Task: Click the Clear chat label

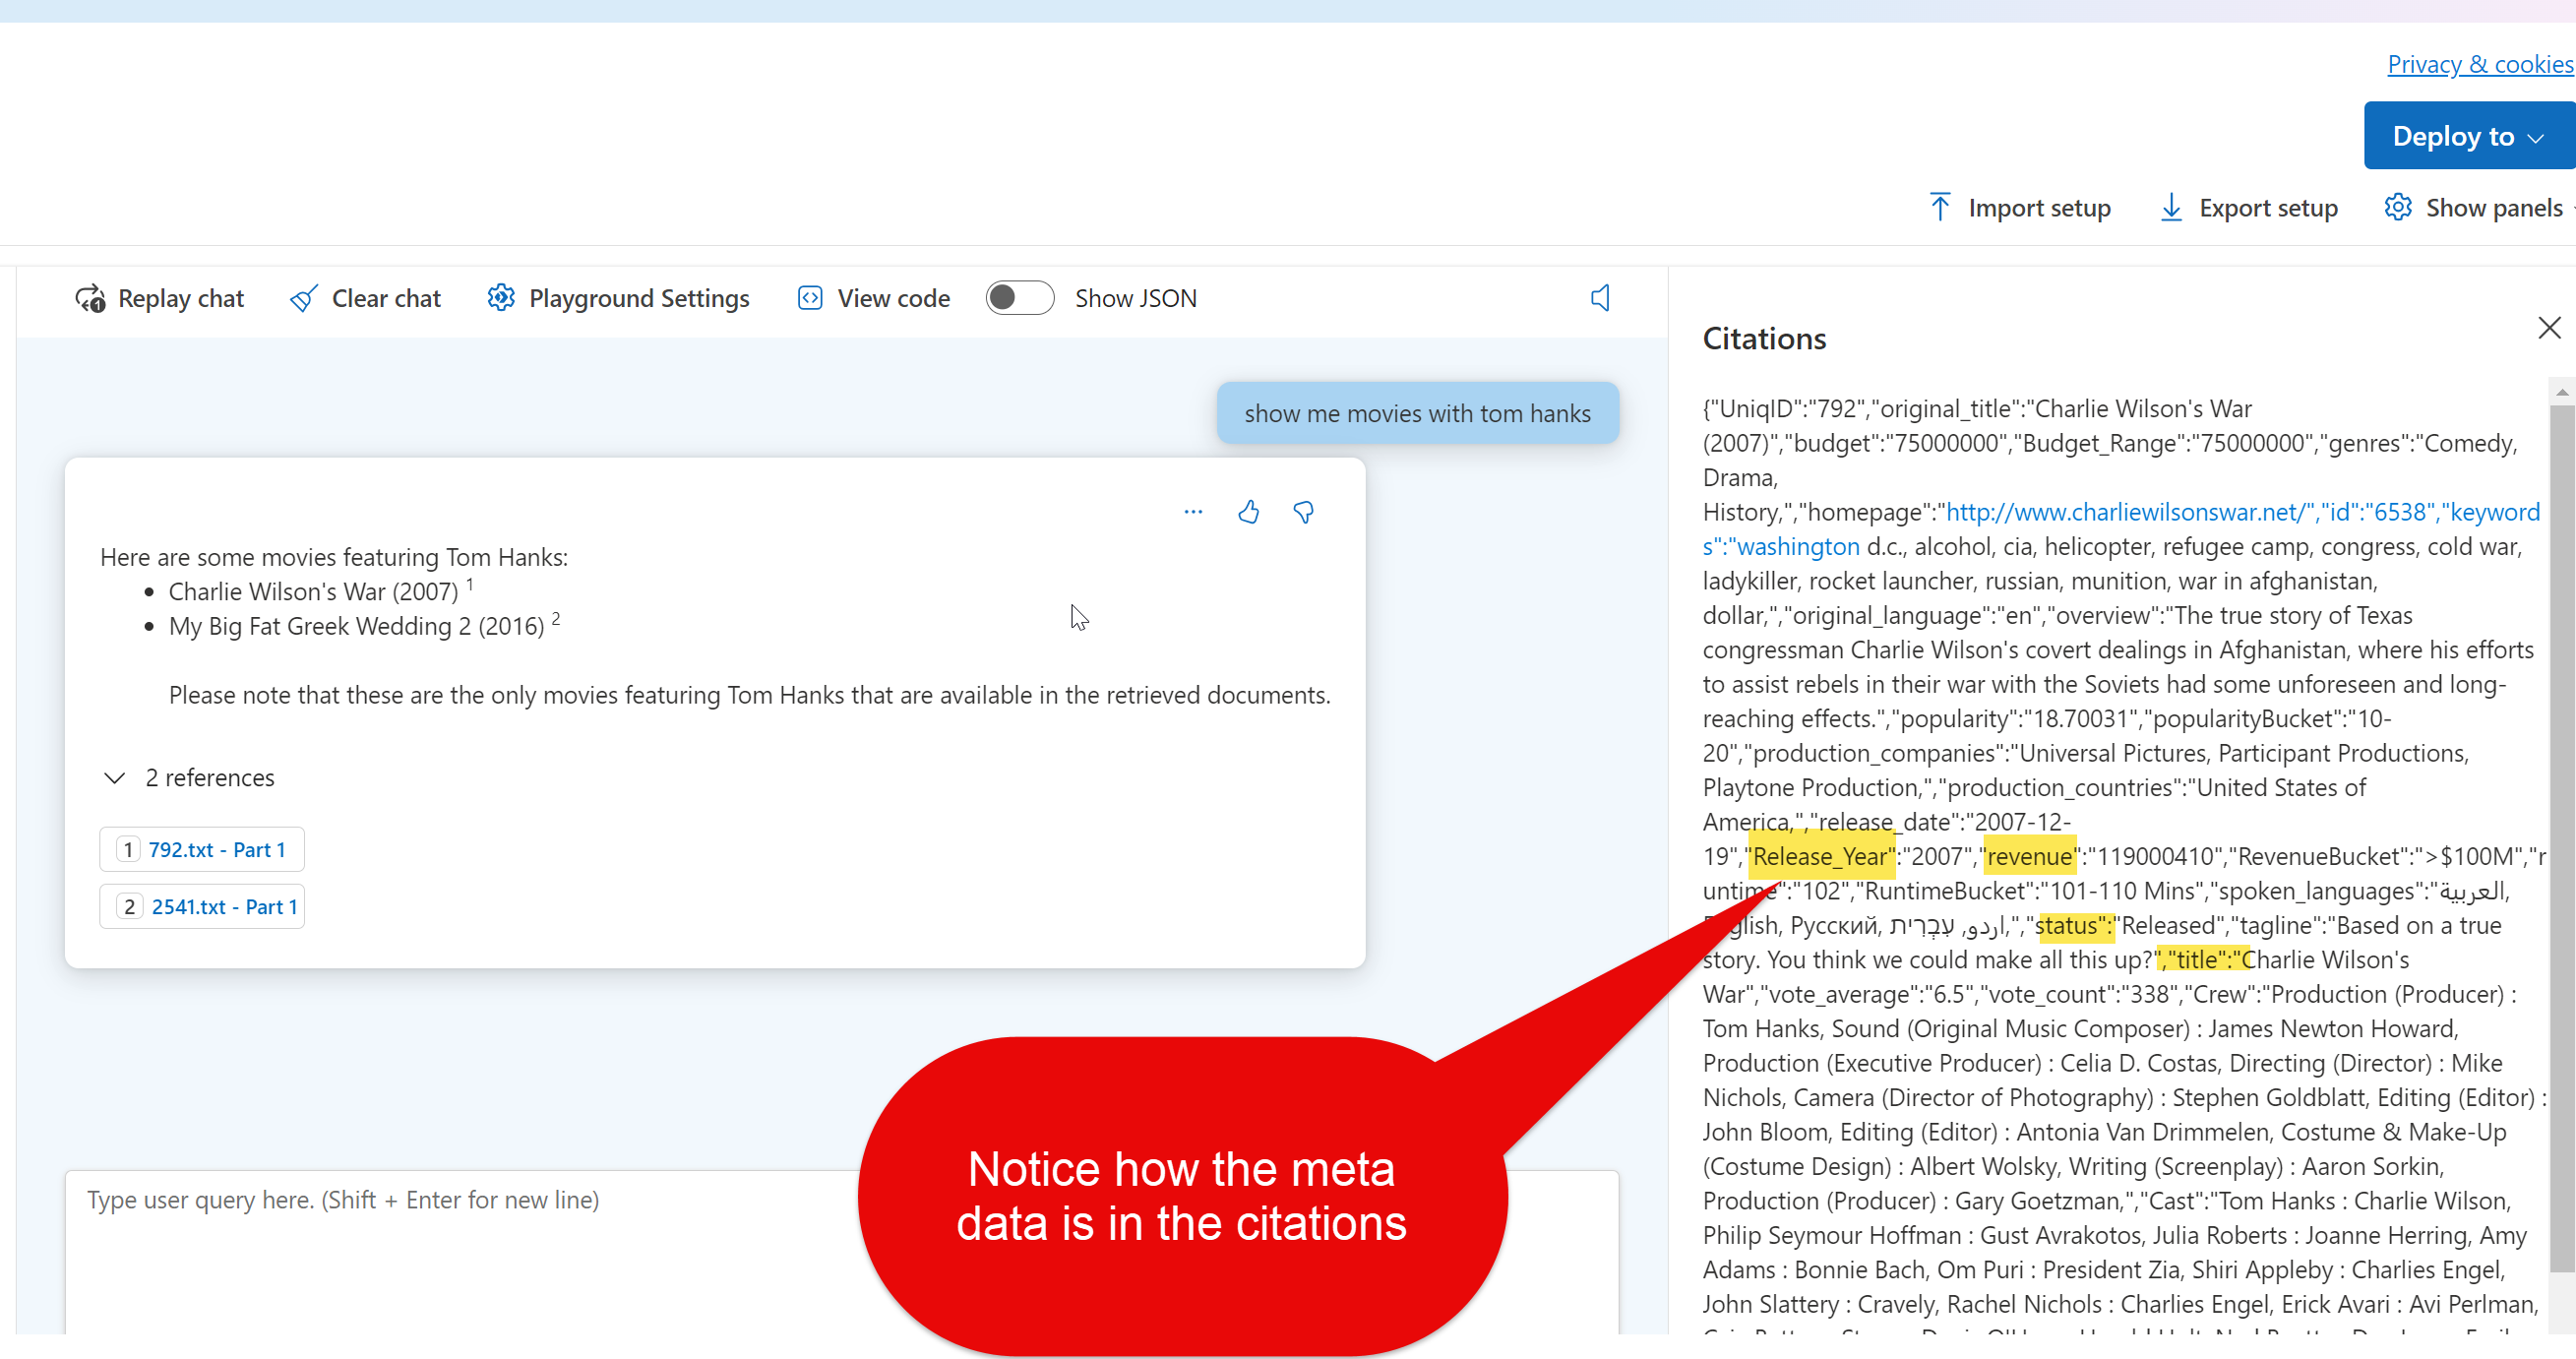Action: point(386,298)
